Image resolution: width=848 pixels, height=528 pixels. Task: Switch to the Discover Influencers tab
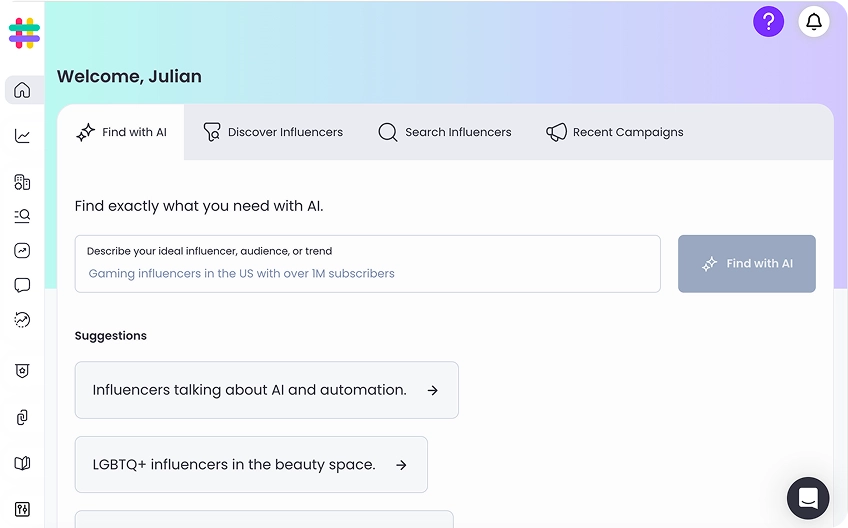(x=273, y=132)
